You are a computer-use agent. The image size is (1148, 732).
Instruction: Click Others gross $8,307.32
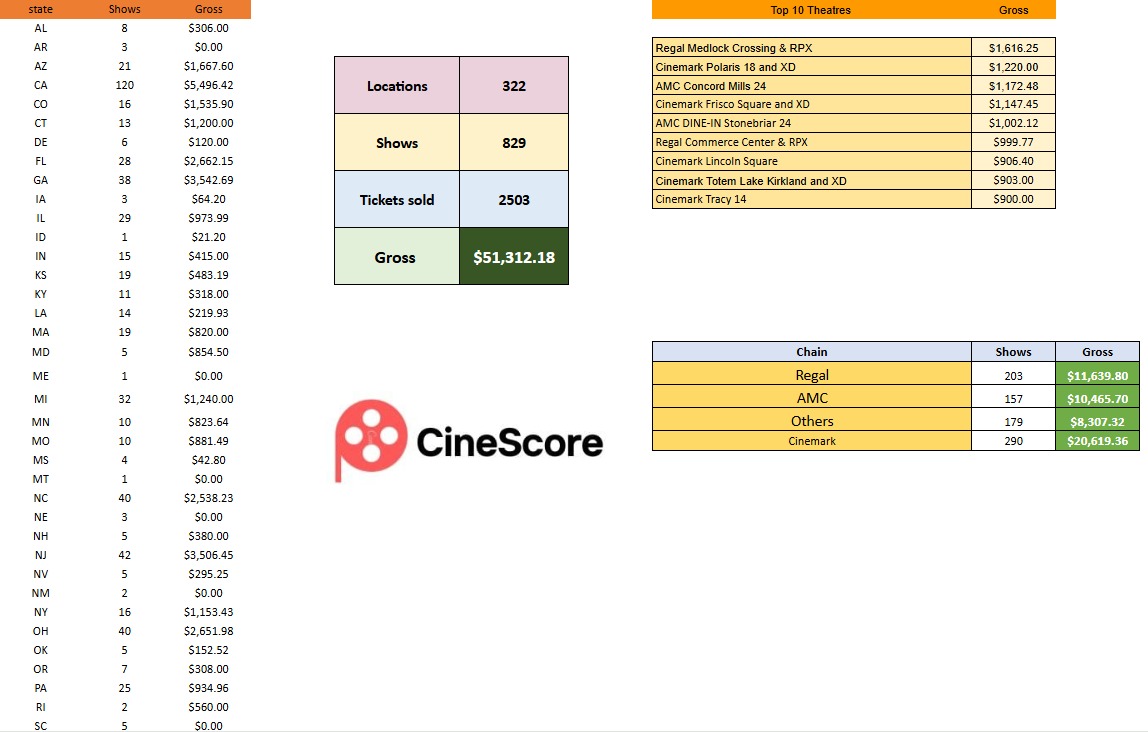(x=1097, y=421)
